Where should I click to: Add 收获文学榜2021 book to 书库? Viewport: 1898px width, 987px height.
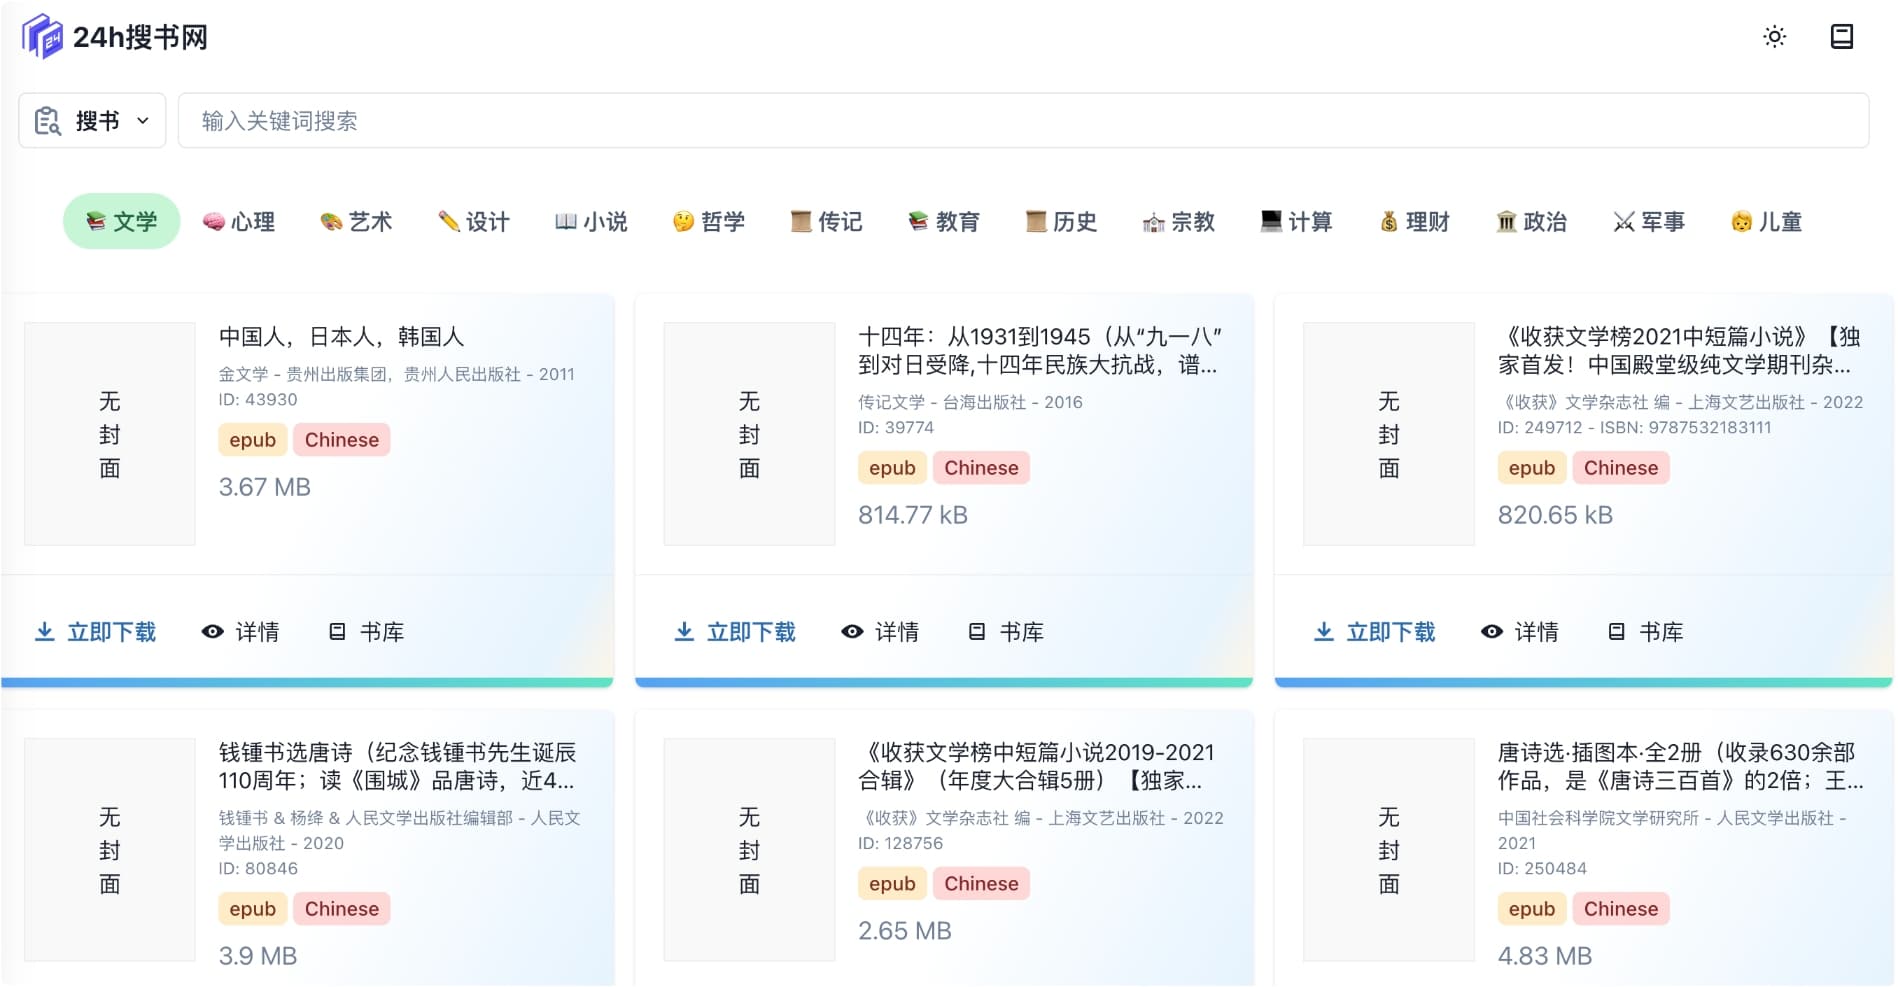point(1645,632)
